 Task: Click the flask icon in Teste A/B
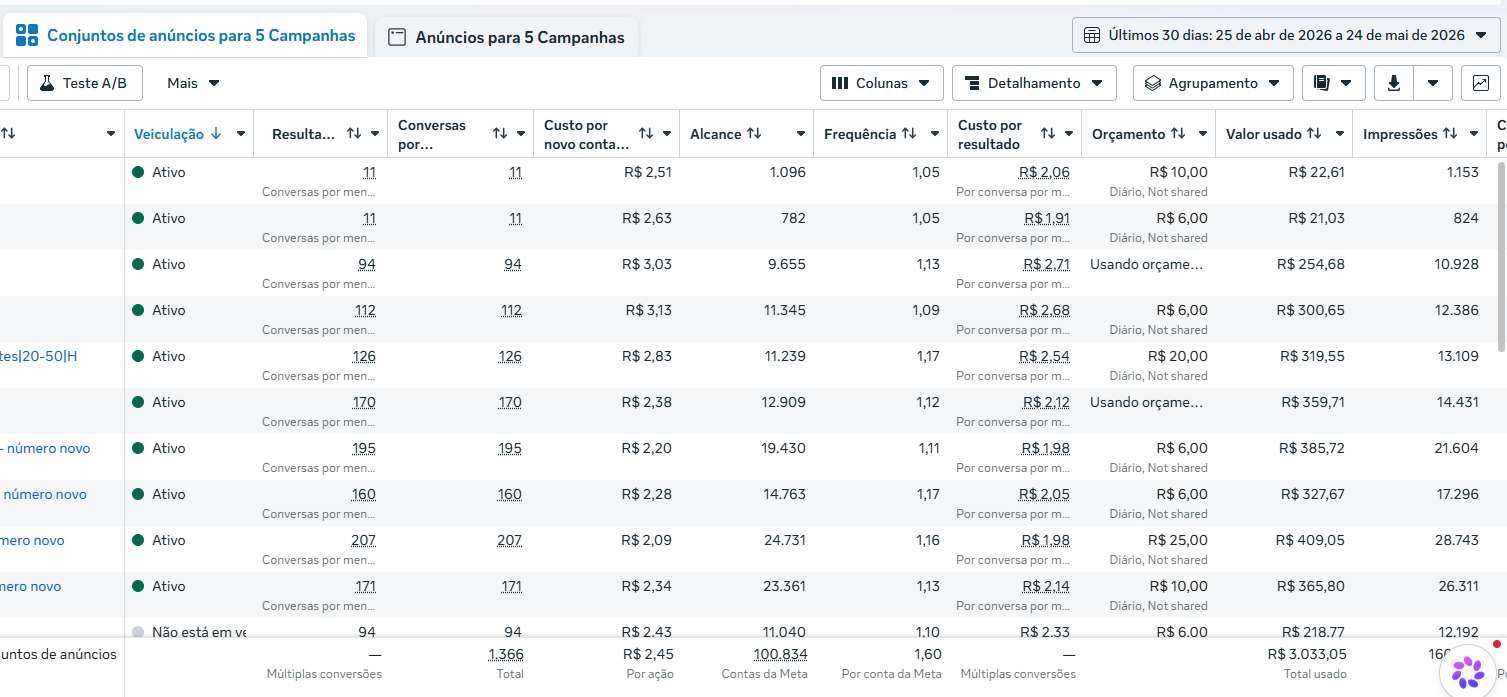[46, 83]
